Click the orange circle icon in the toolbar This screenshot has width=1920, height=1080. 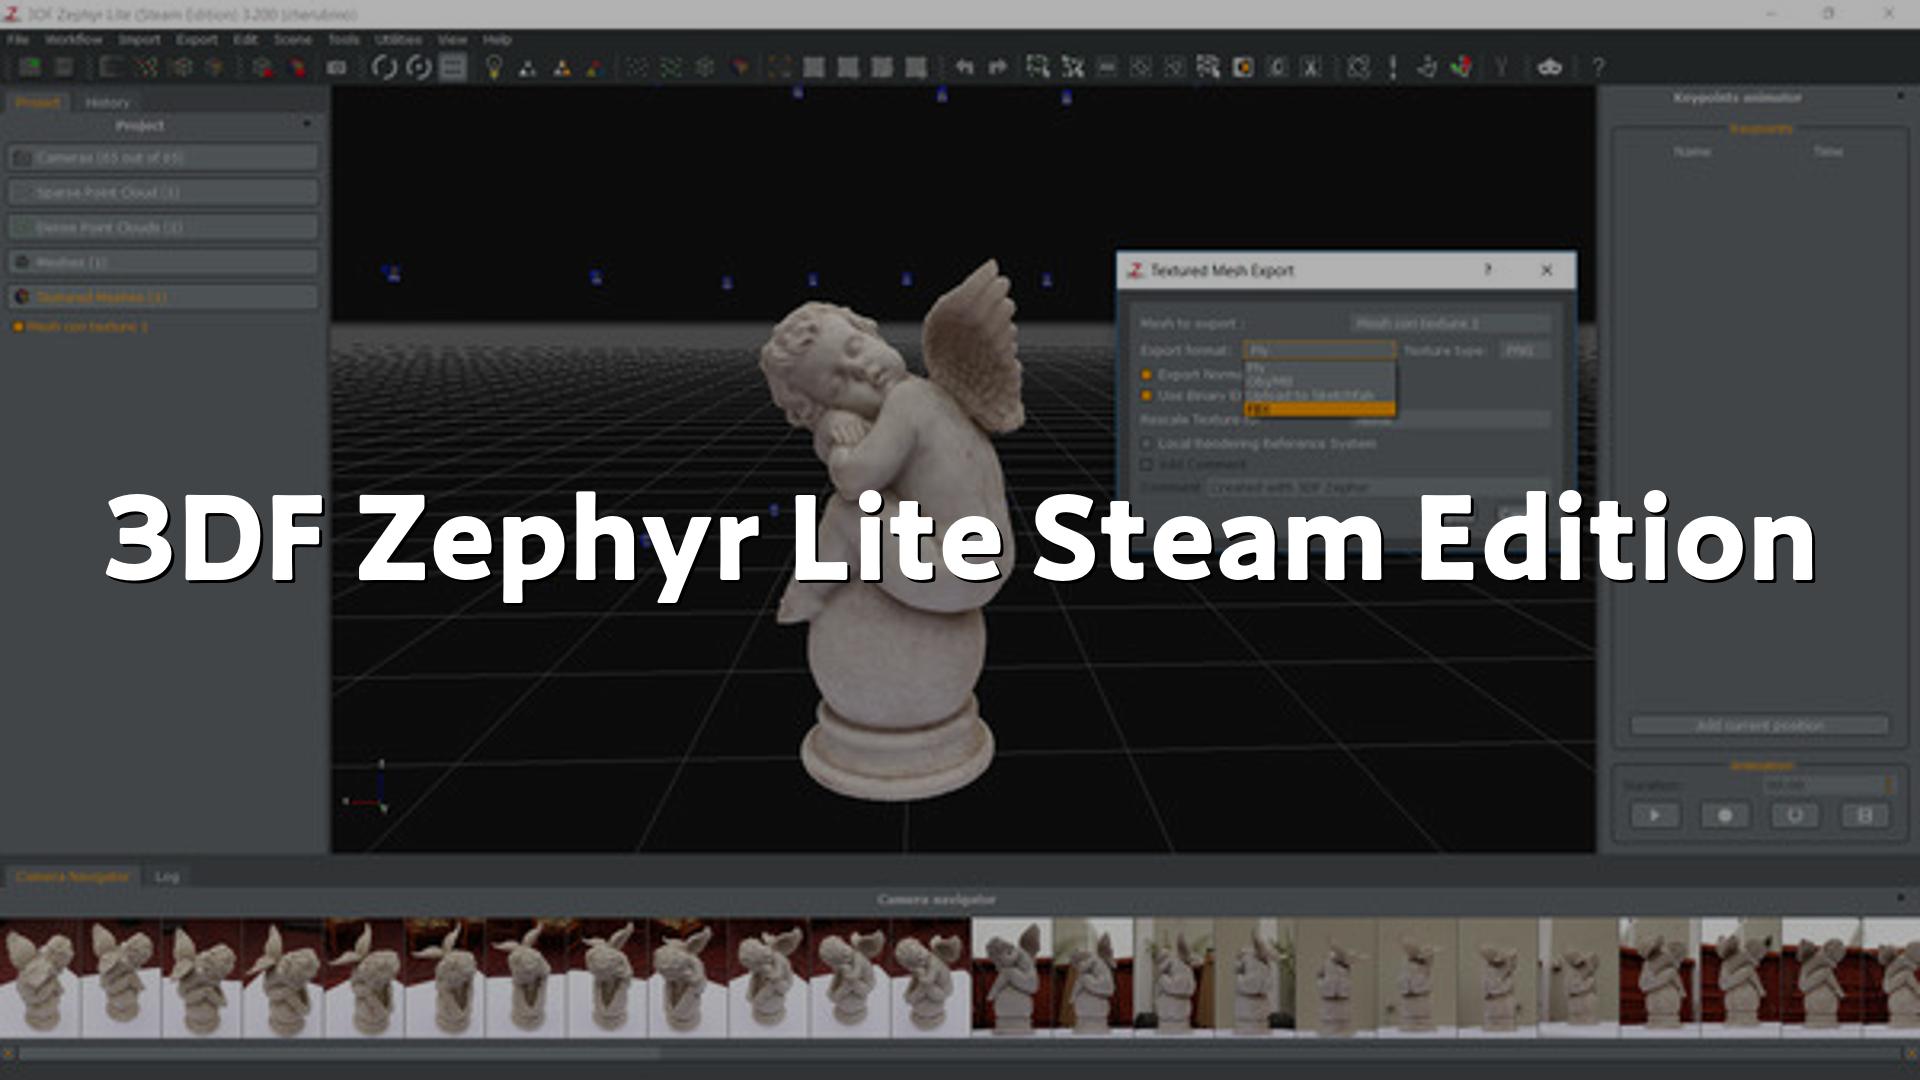tap(1243, 67)
